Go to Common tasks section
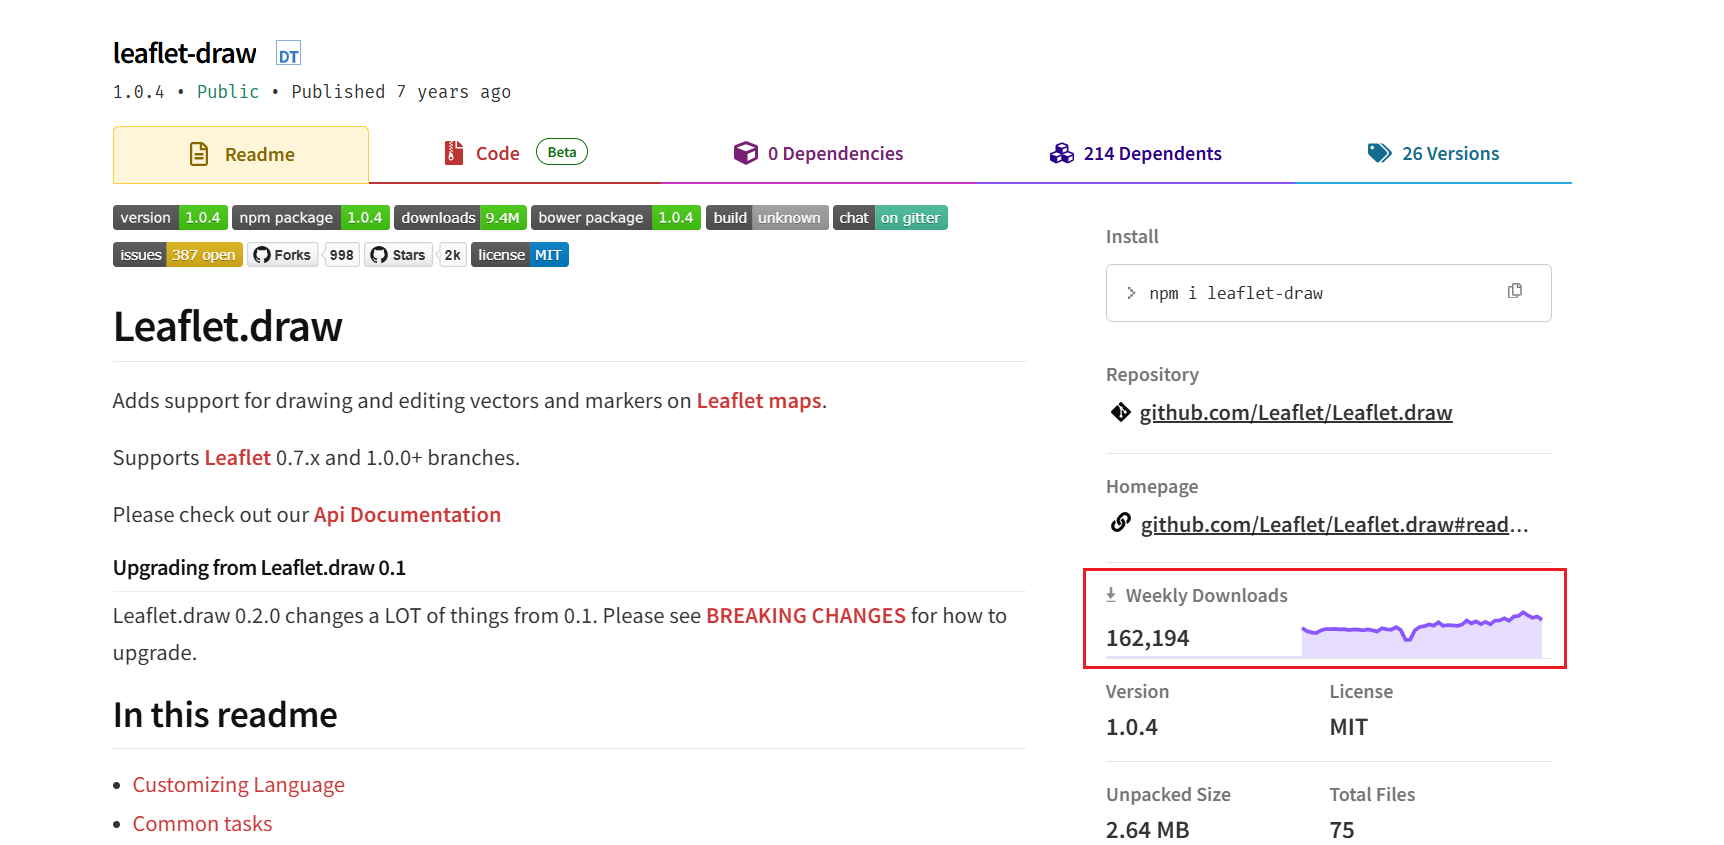The height and width of the screenshot is (845, 1724). click(x=203, y=824)
